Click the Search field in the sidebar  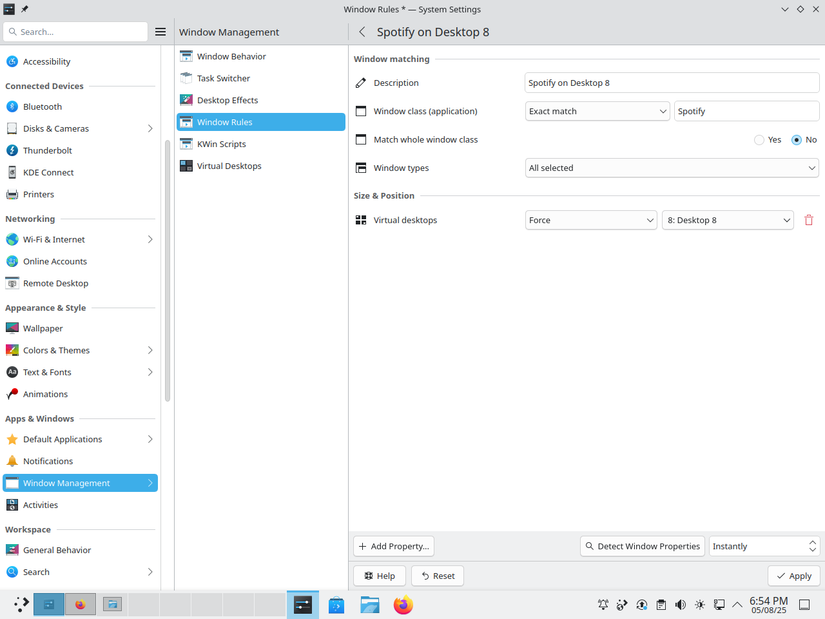75,31
